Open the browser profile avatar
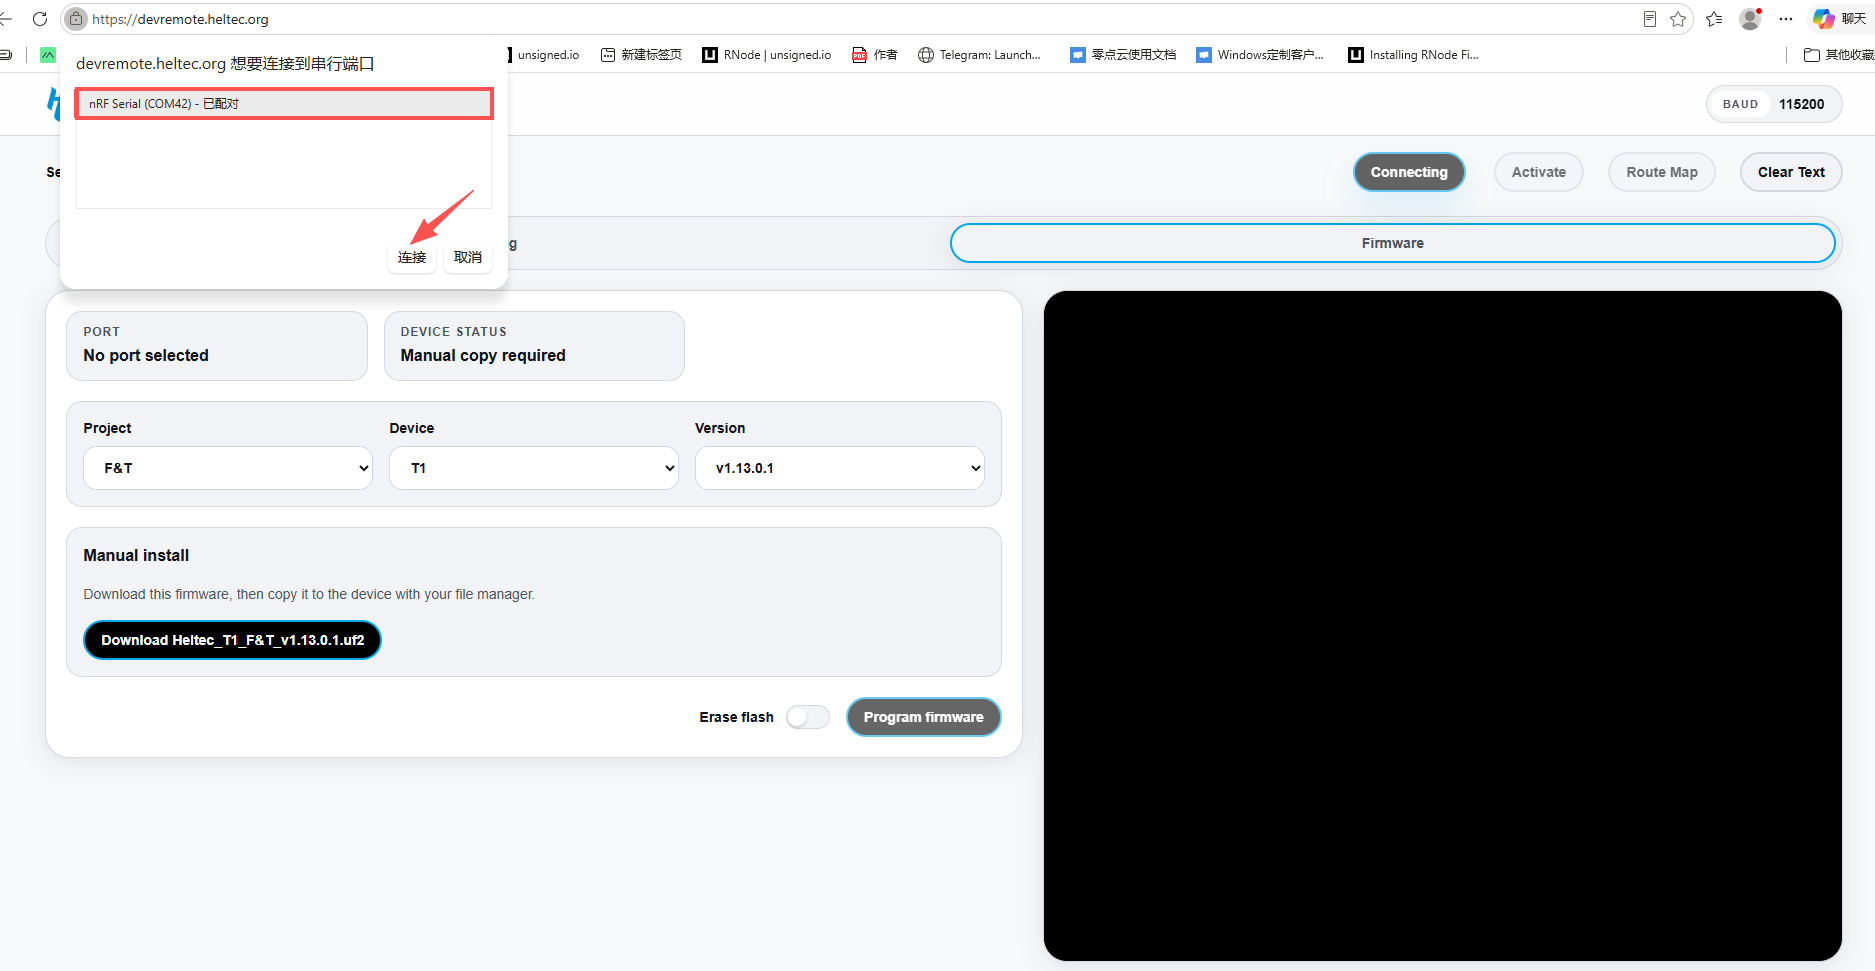Screen dimensions: 1875x971 1750,19
